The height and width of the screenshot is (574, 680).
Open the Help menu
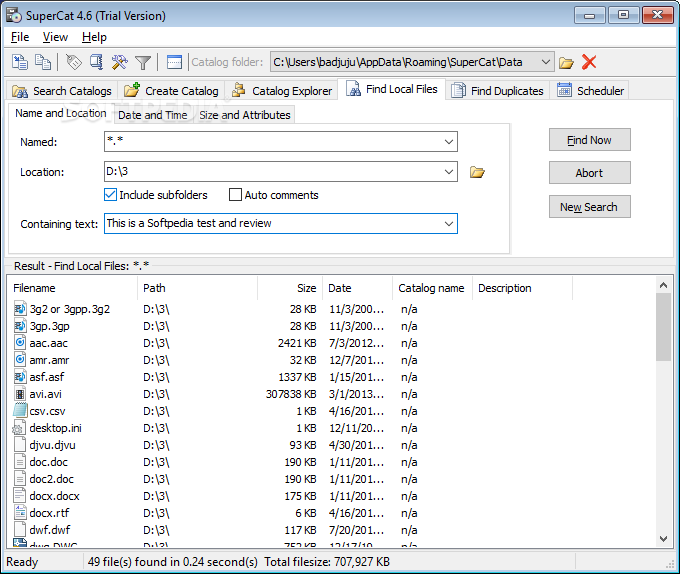[x=94, y=37]
